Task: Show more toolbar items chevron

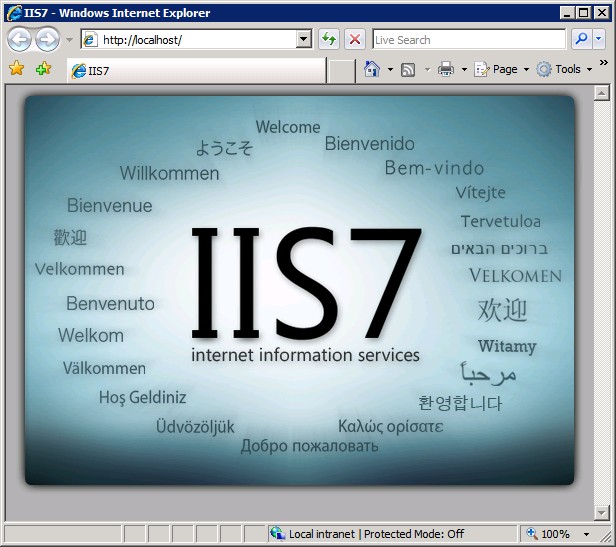Action: pos(604,62)
